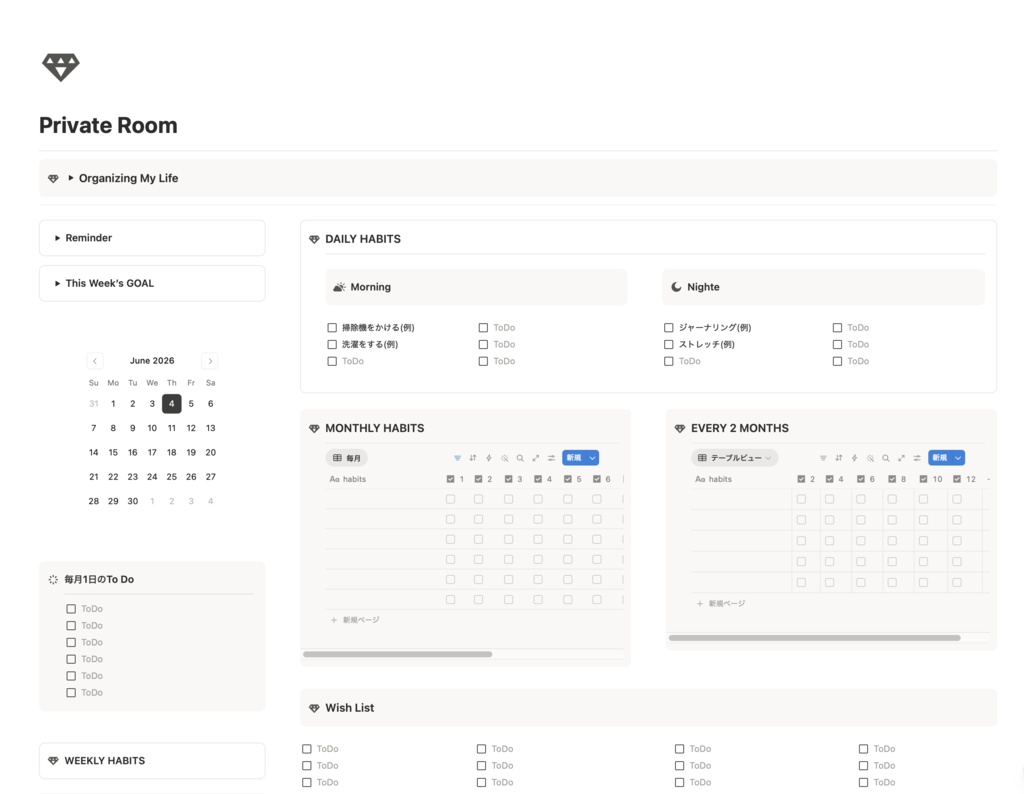This screenshot has width=1024, height=794.
Task: Click the MONTHLY HABITS horizontal scrollbar
Action: 398,654
